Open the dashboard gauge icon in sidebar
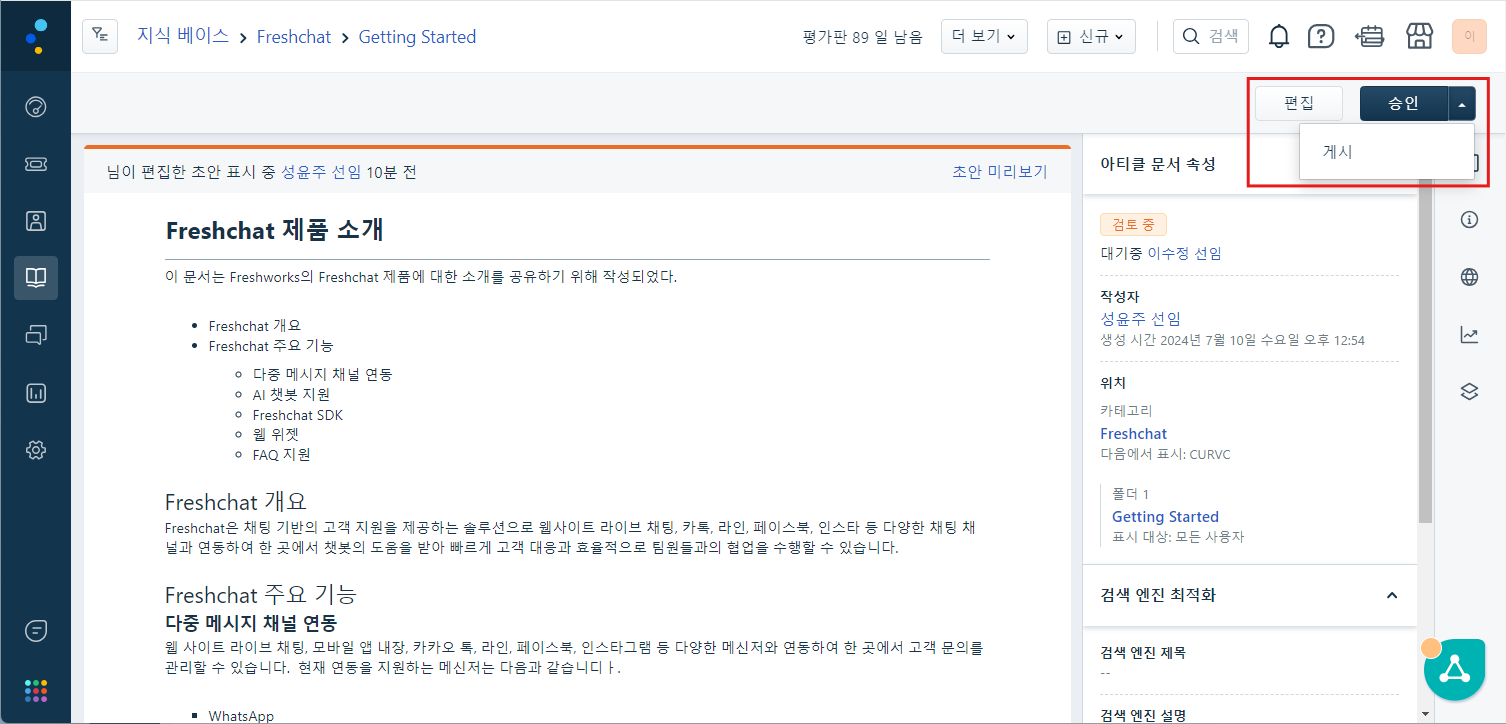The width and height of the screenshot is (1506, 724). point(36,107)
